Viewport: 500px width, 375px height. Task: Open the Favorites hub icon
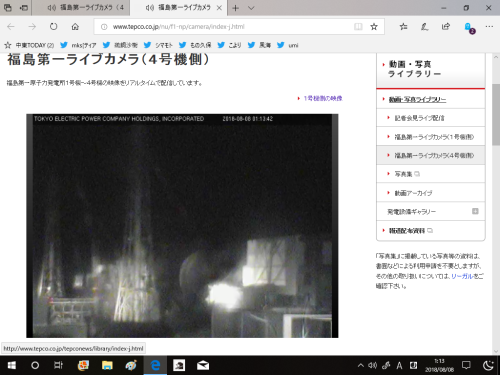coord(403,27)
